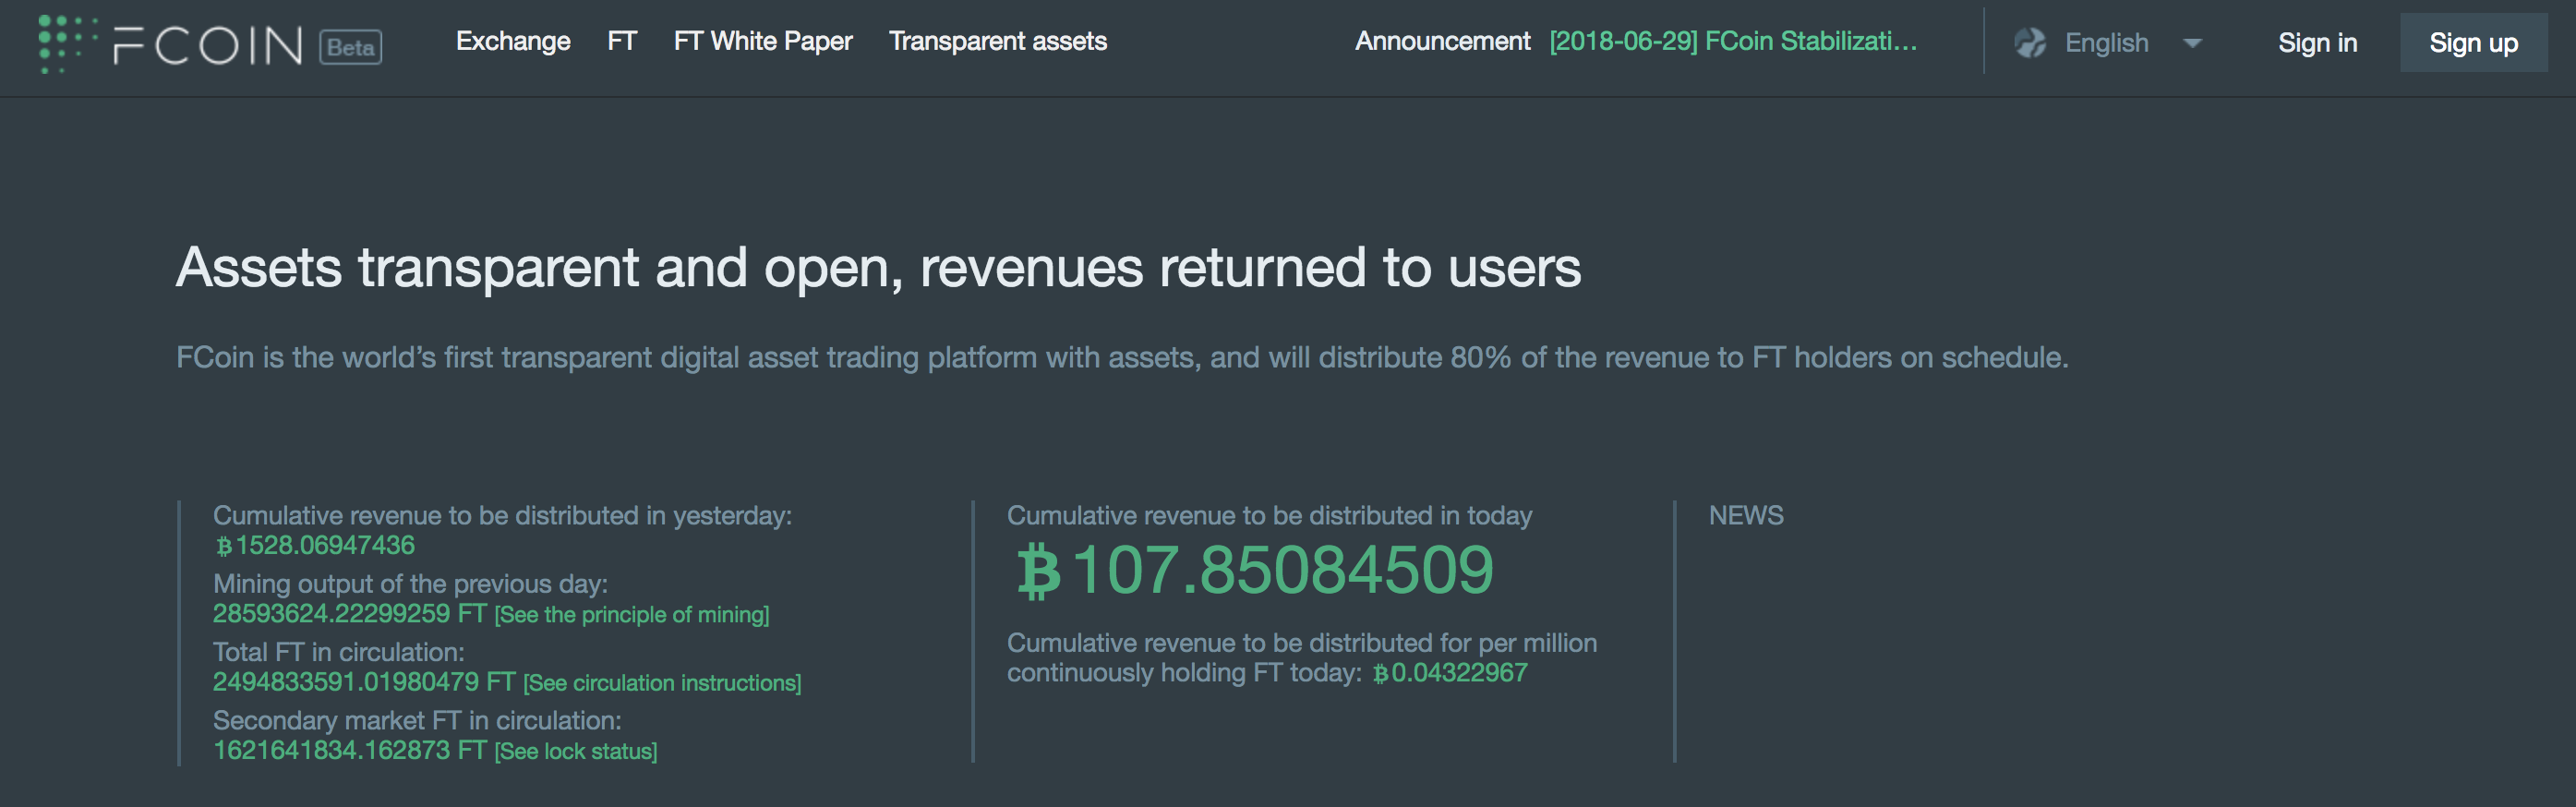
Task: Click the FCoin platform description subtitle
Action: coord(1122,357)
